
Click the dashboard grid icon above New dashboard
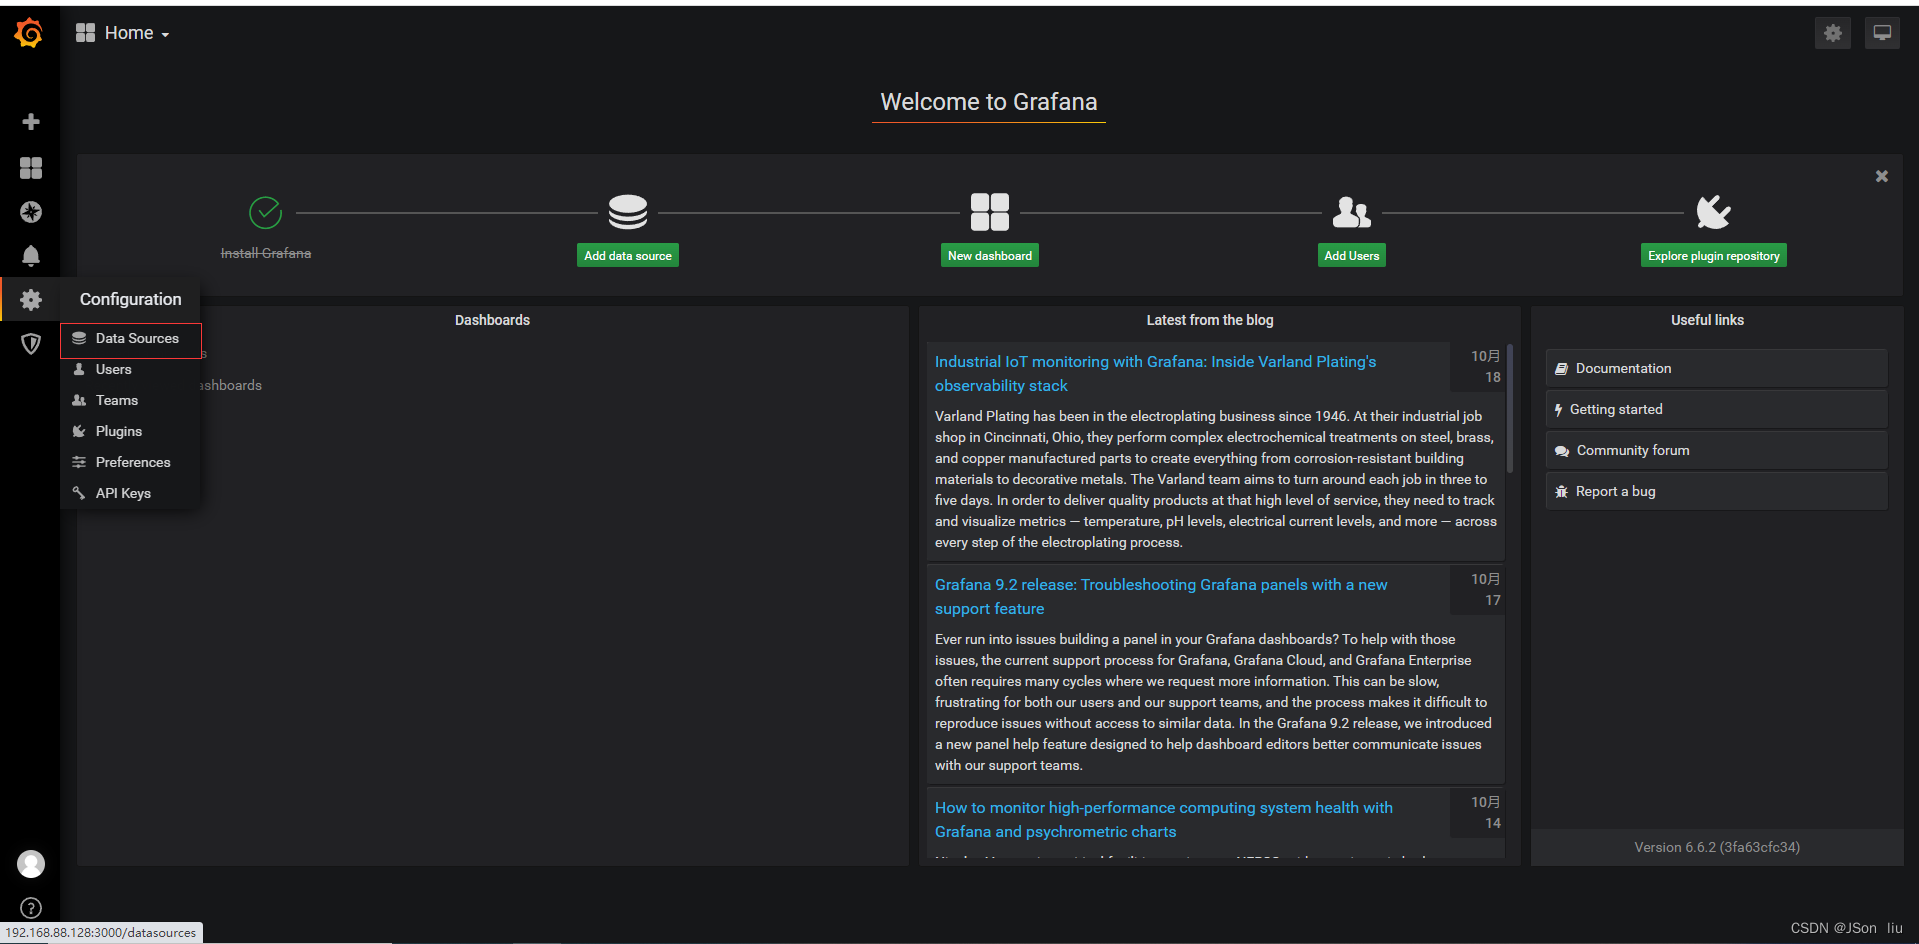pos(990,212)
